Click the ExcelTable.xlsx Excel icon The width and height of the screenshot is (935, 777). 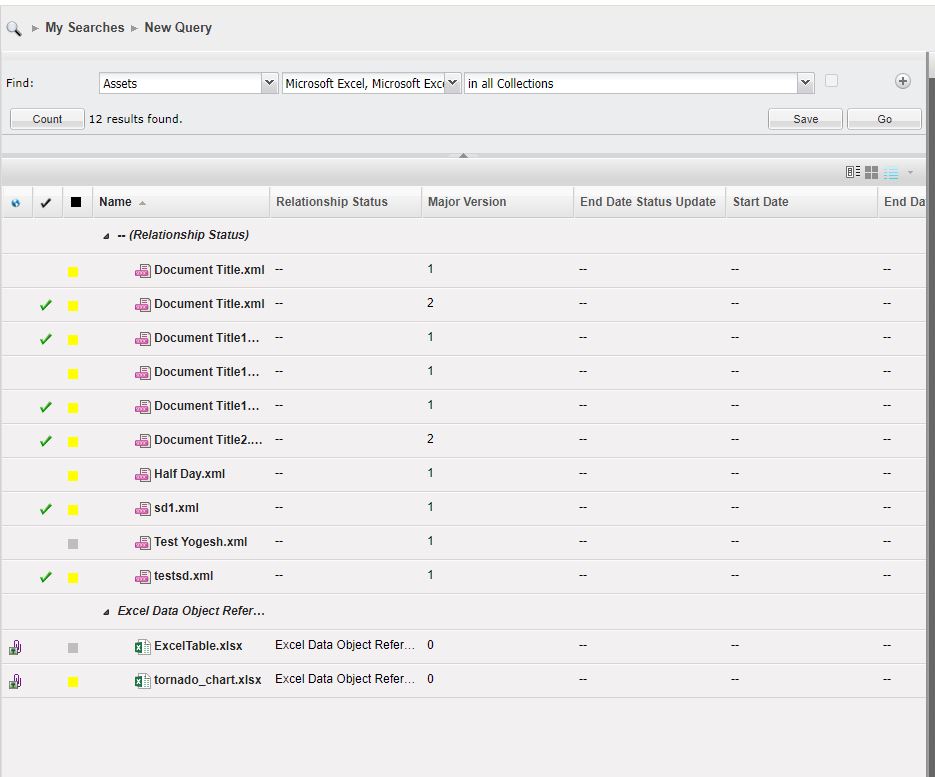point(143,646)
